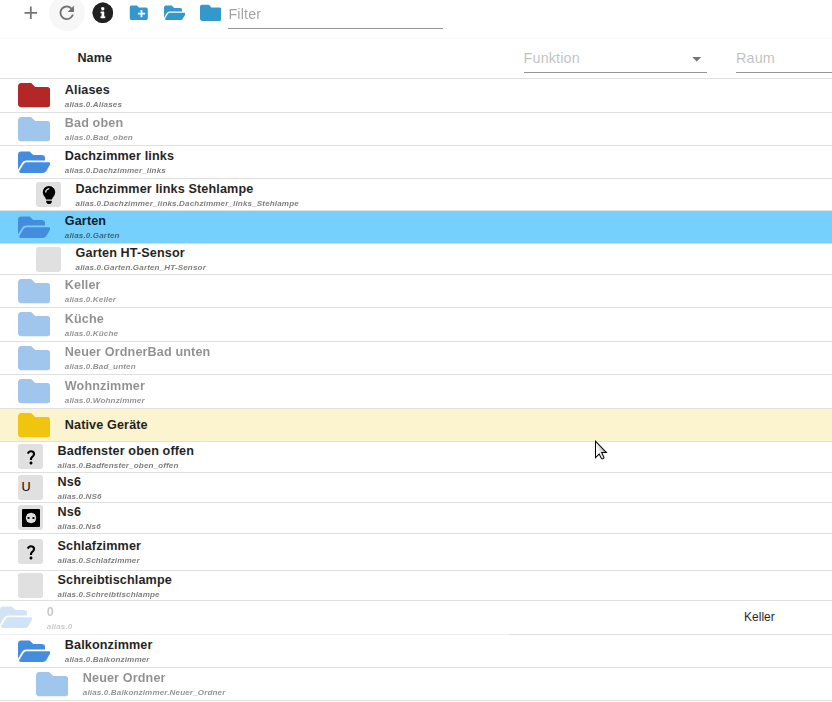The image size is (832, 702).
Task: Click the open-folder expand all toolbar icon
Action: pyautogui.click(x=174, y=13)
